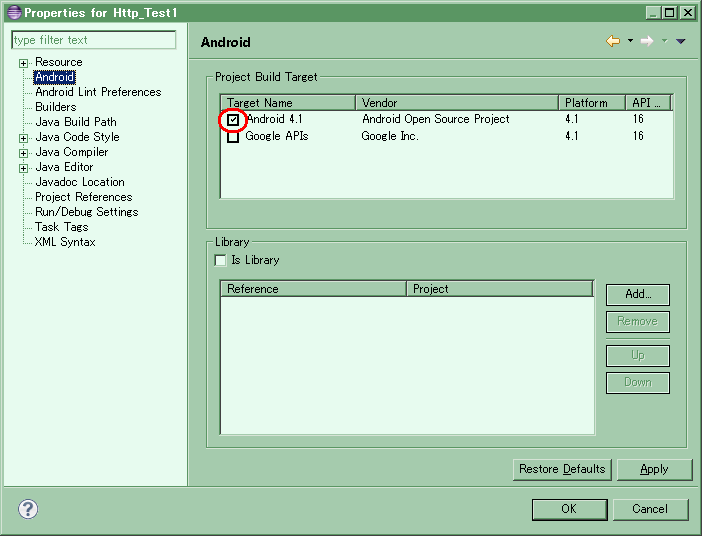Click the Eclipse icon in title bar

click(14, 12)
